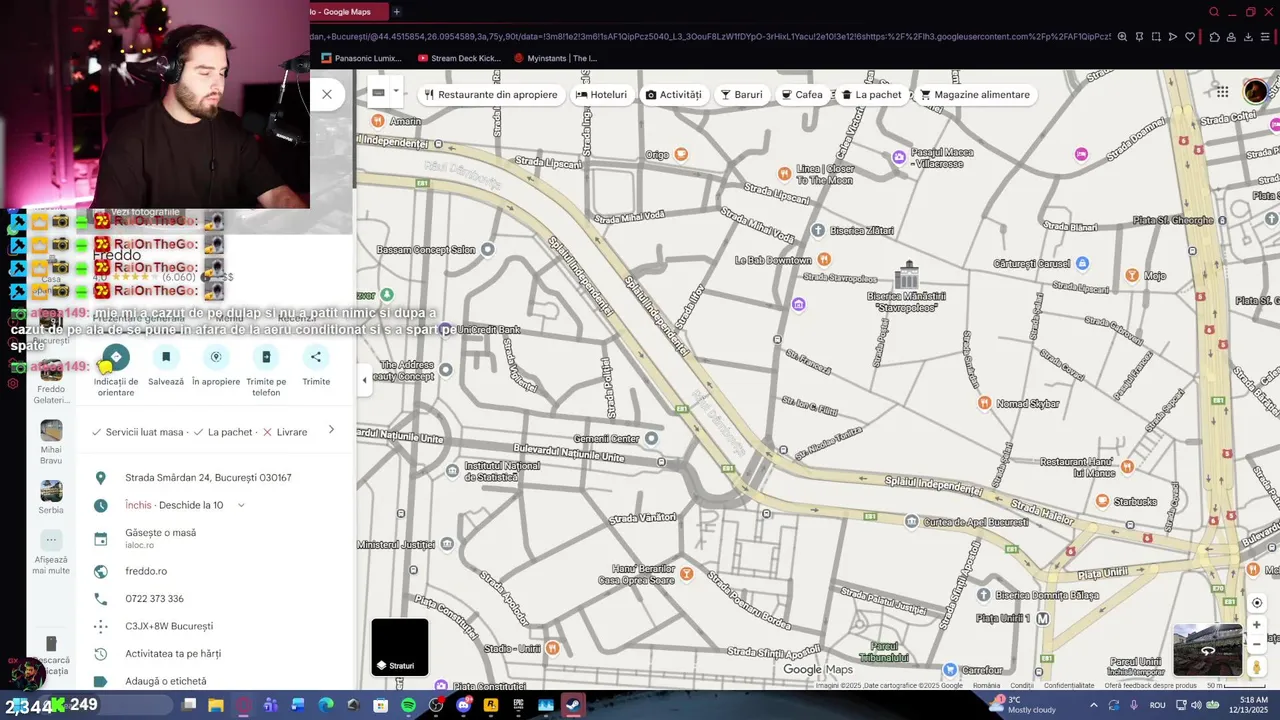Image resolution: width=1280 pixels, height=720 pixels.
Task: Click the browser pin icon
Action: click(1138, 37)
